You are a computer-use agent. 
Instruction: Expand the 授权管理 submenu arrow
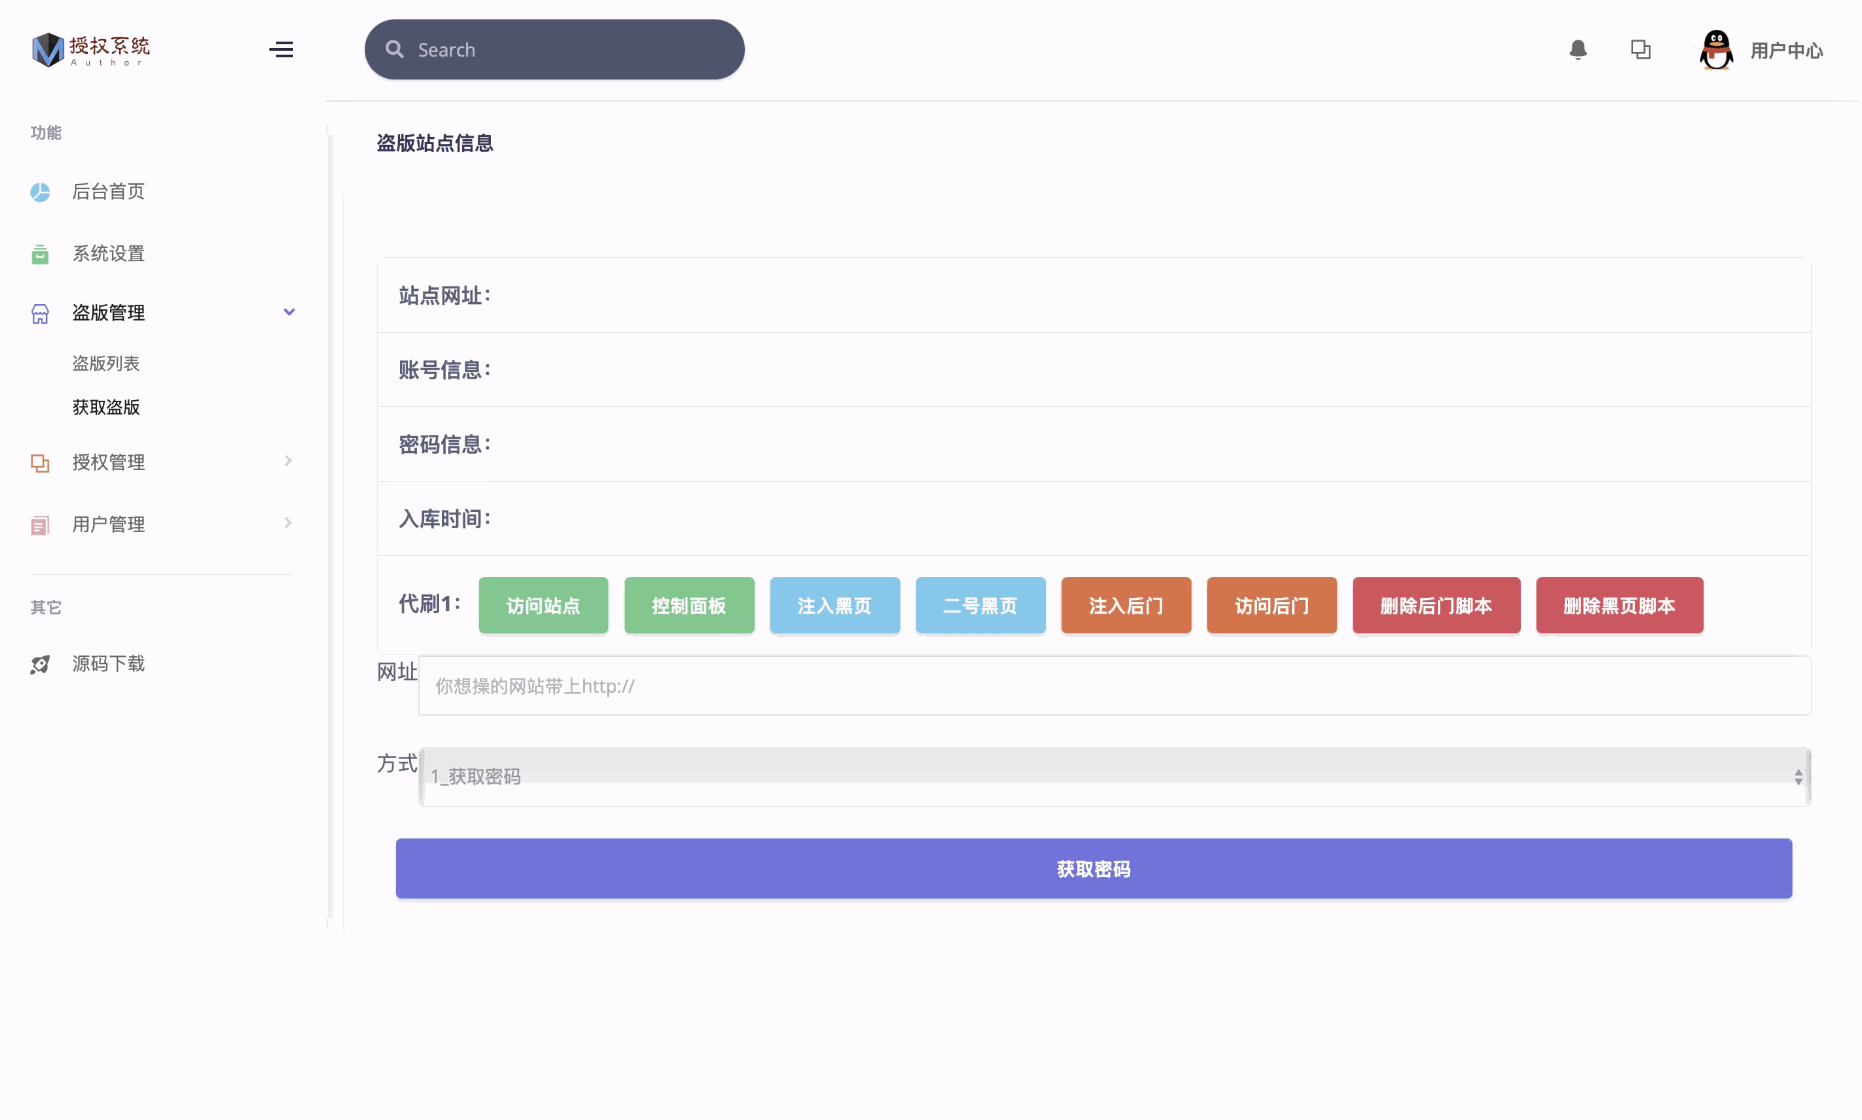288,461
